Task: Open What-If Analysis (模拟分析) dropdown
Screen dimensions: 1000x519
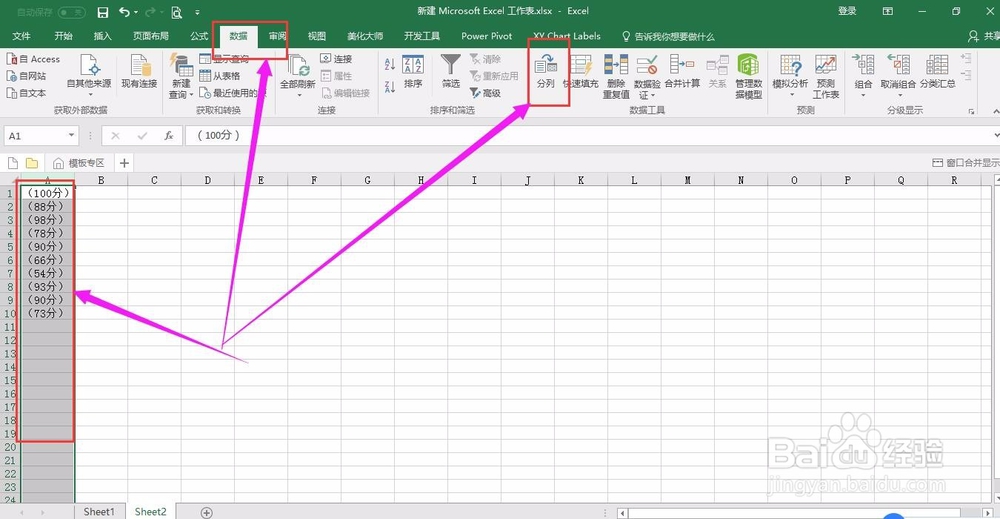Action: 790,76
